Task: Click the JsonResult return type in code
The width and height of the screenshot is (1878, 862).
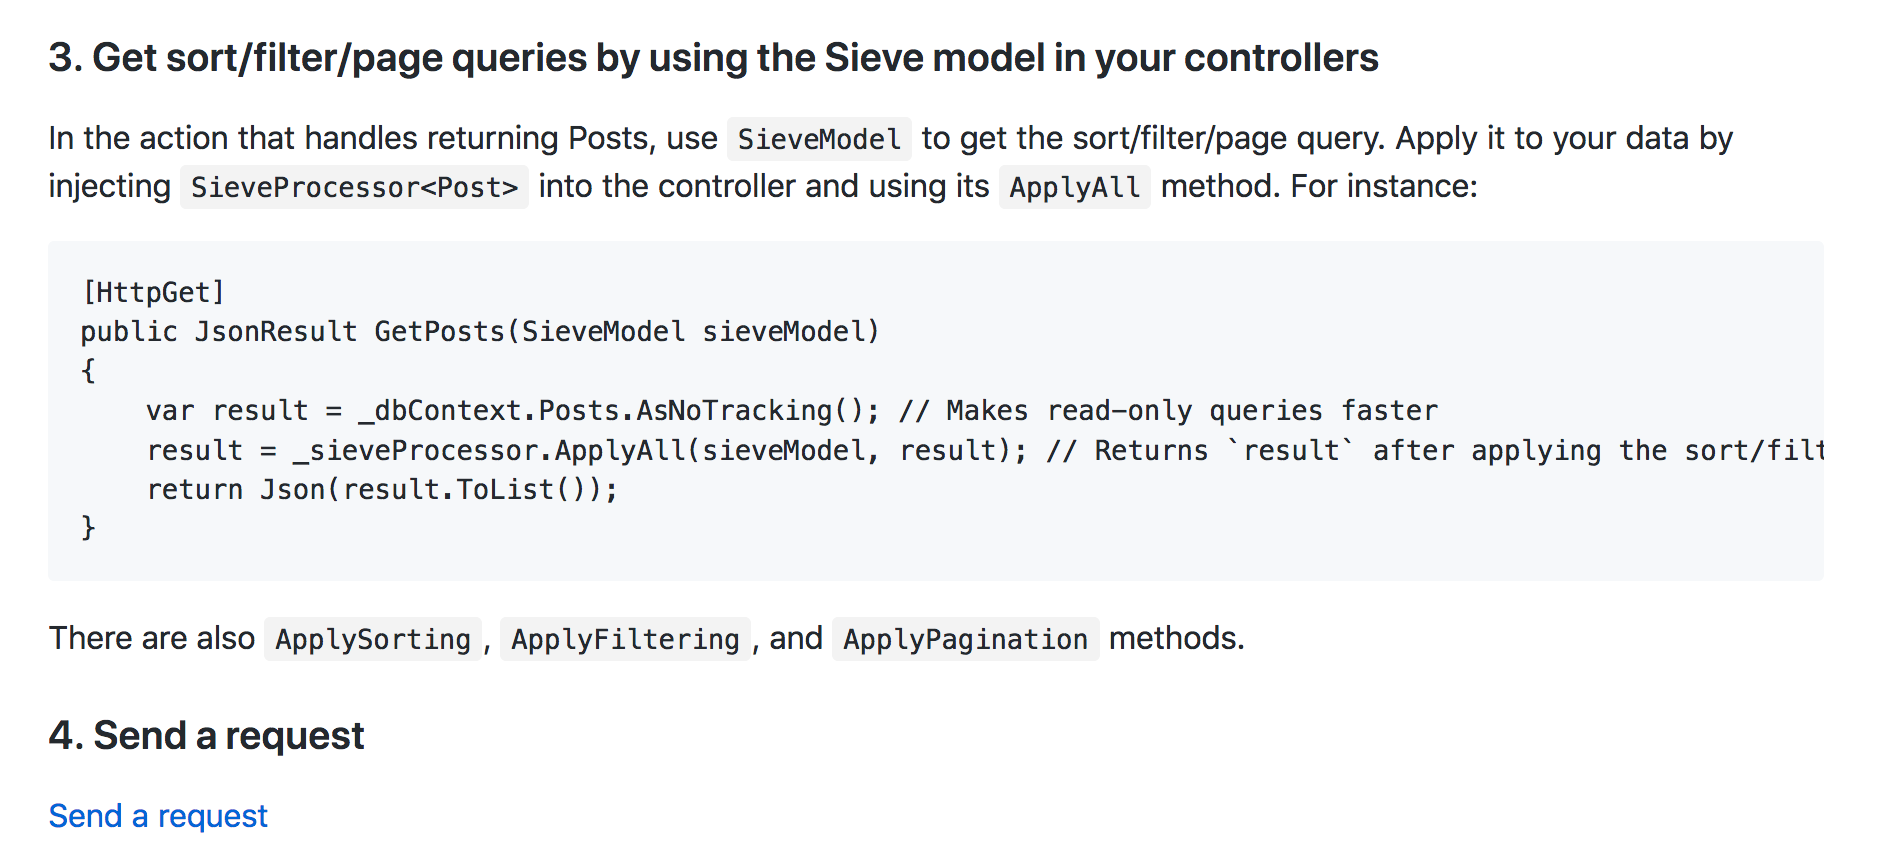Action: pyautogui.click(x=275, y=331)
